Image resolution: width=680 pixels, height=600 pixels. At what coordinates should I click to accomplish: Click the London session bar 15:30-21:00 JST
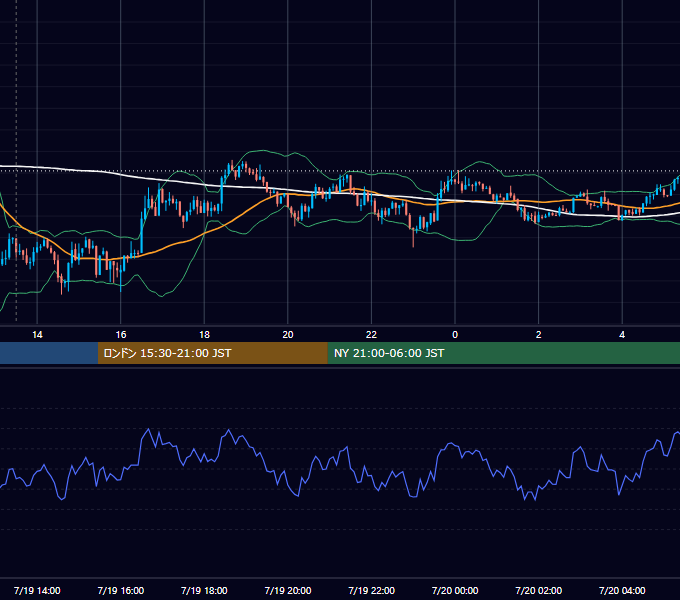pyautogui.click(x=212, y=353)
